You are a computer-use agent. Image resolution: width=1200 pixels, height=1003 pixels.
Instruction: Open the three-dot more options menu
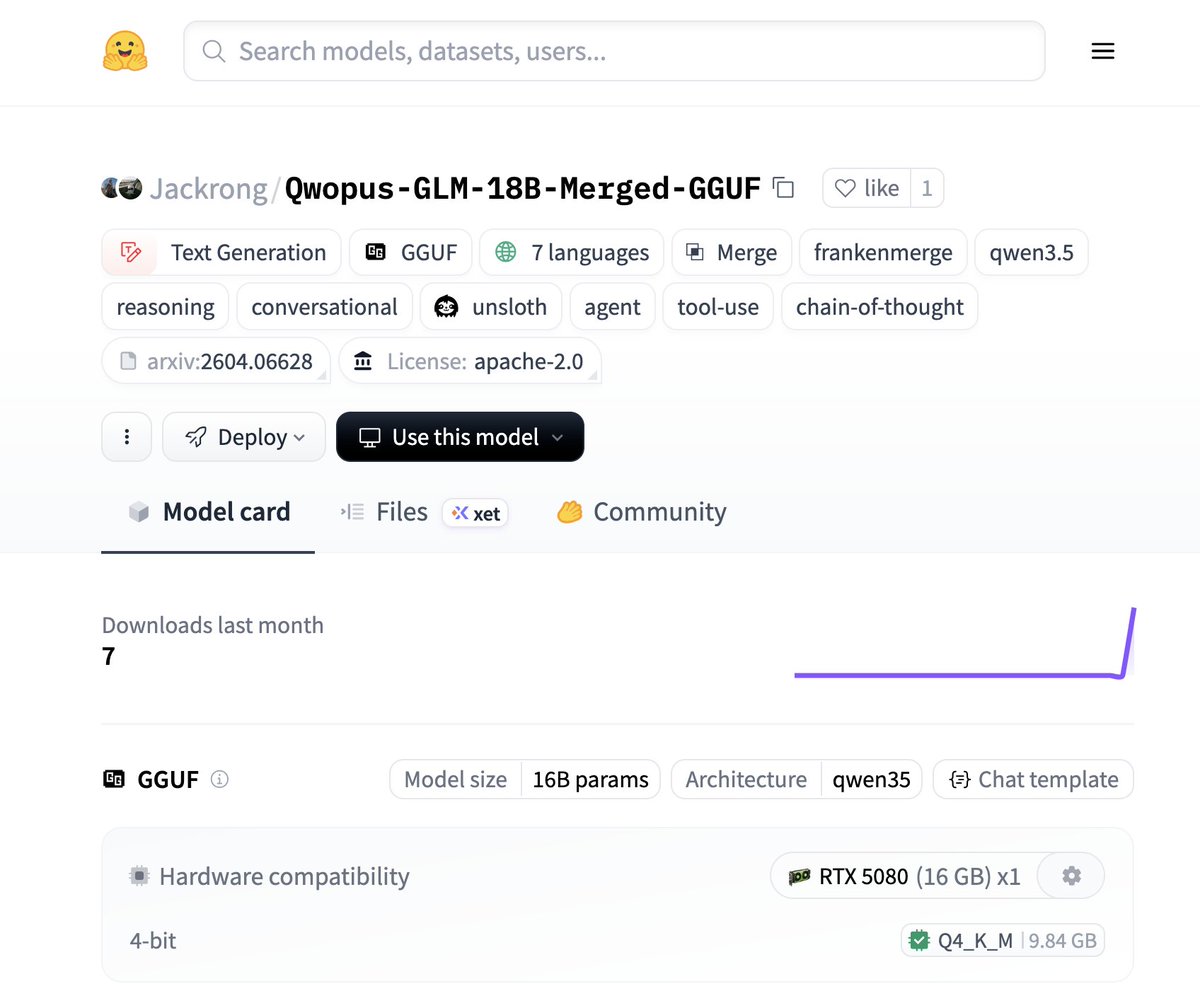coord(127,437)
